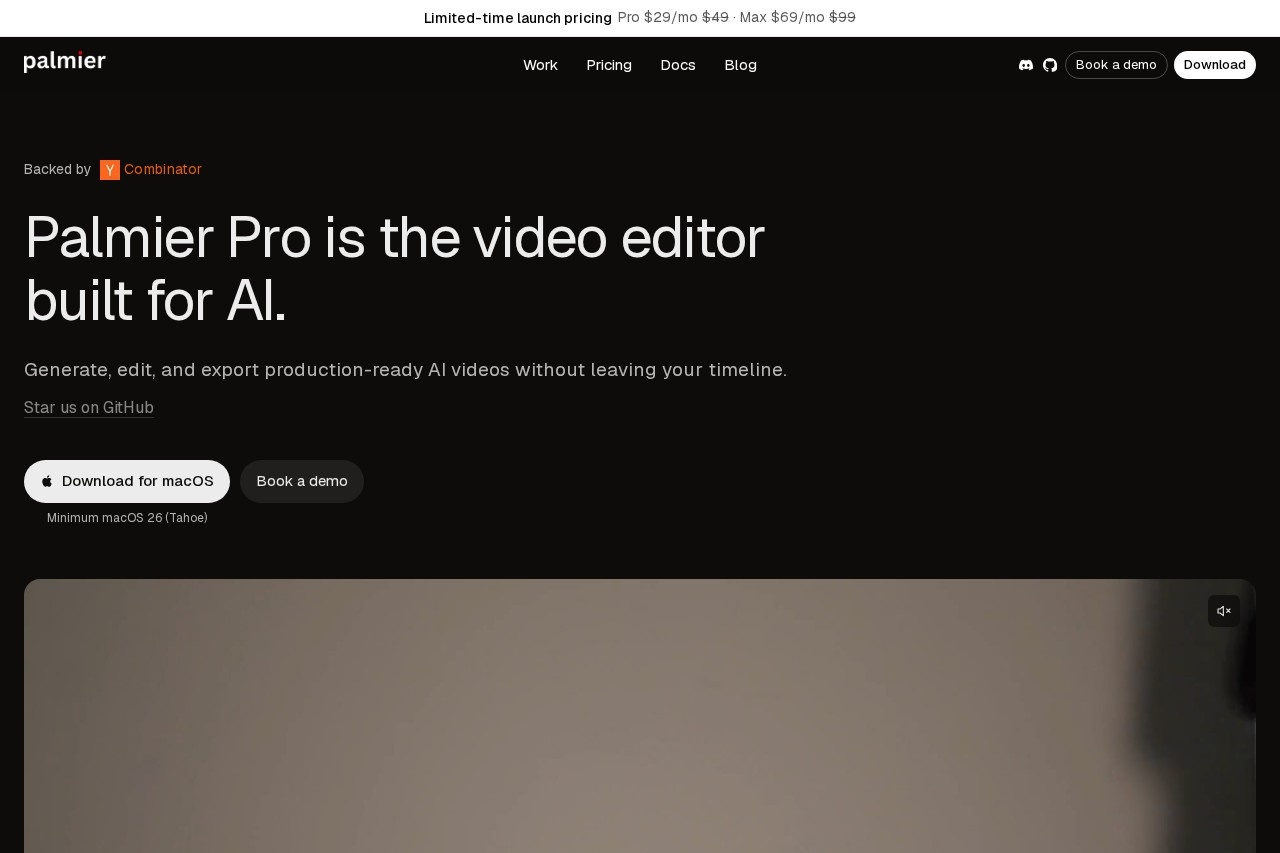Image resolution: width=1280 pixels, height=853 pixels.
Task: Click the header Download button
Action: click(1215, 65)
